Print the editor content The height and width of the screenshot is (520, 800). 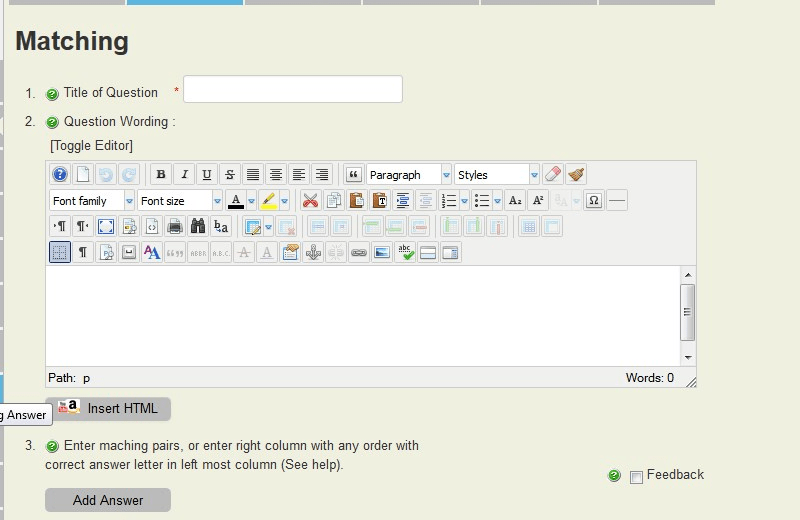174,227
